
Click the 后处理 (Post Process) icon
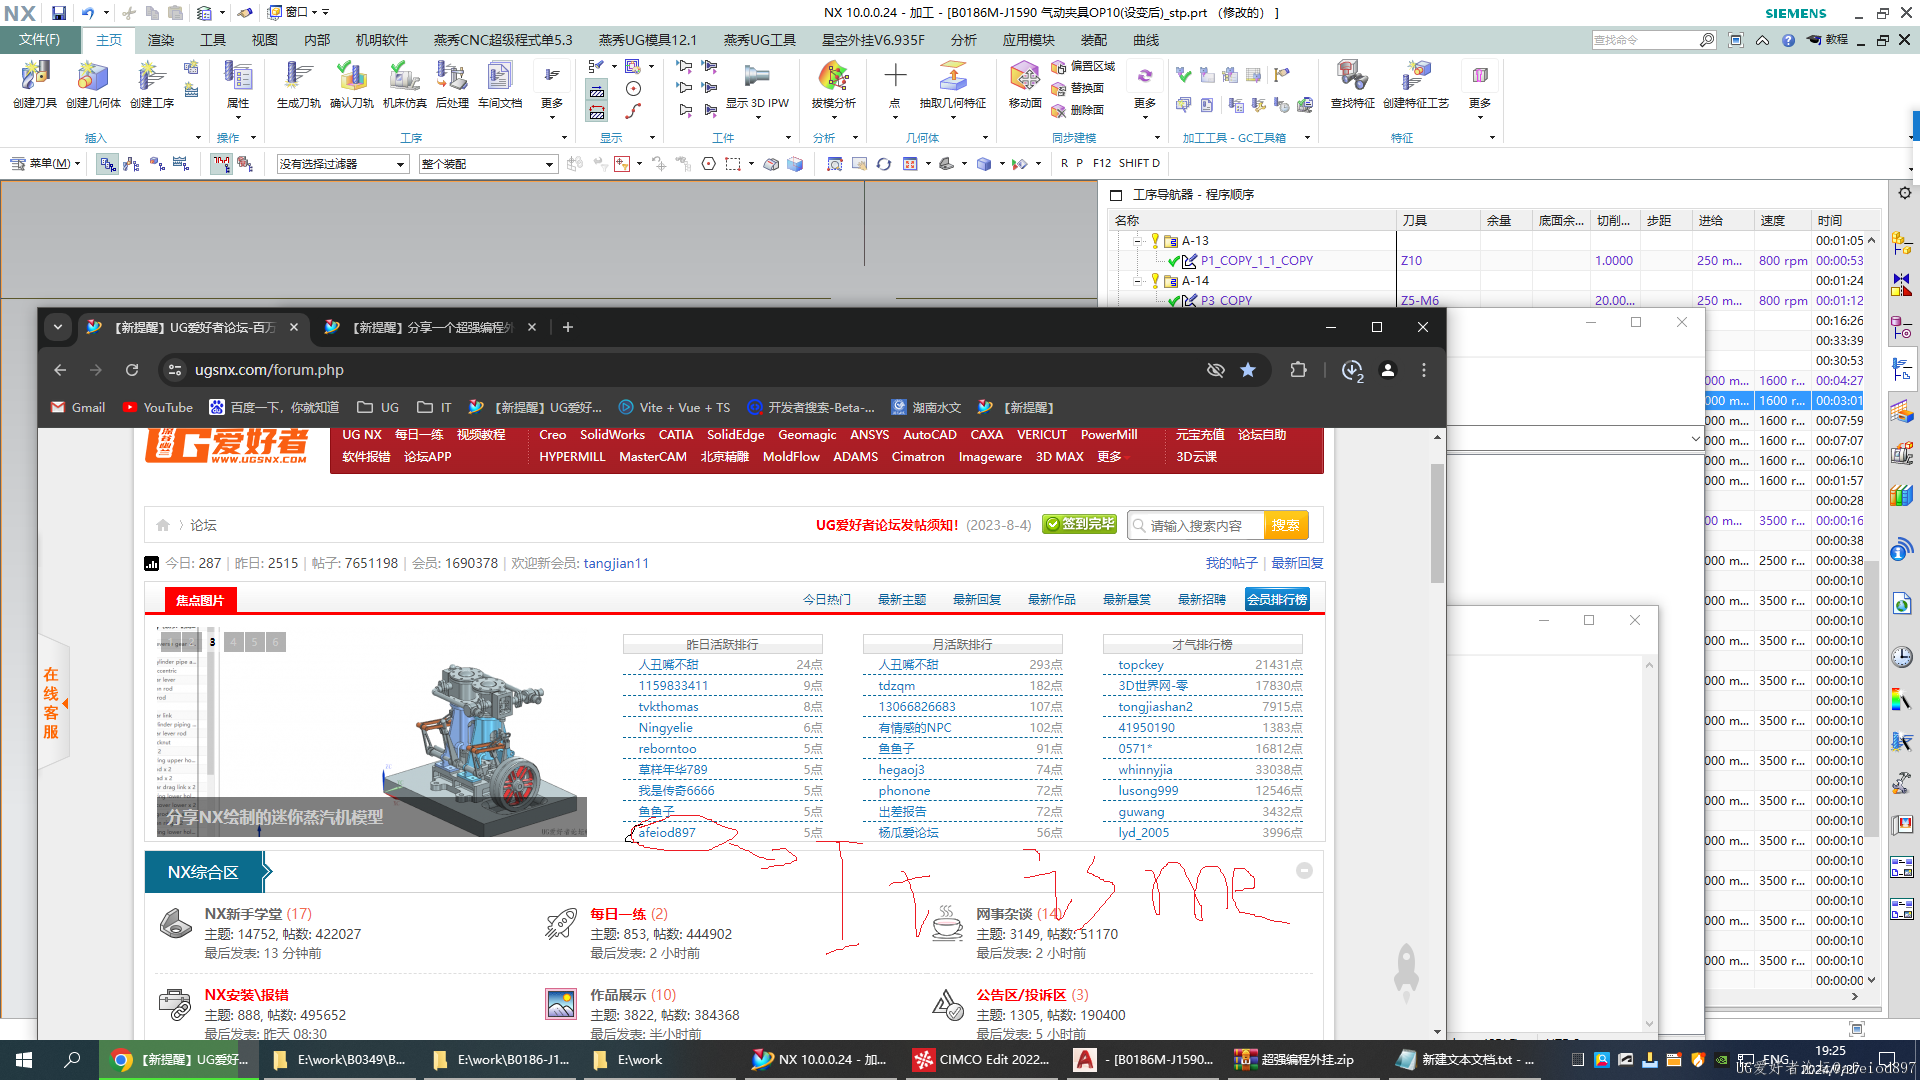tap(452, 84)
